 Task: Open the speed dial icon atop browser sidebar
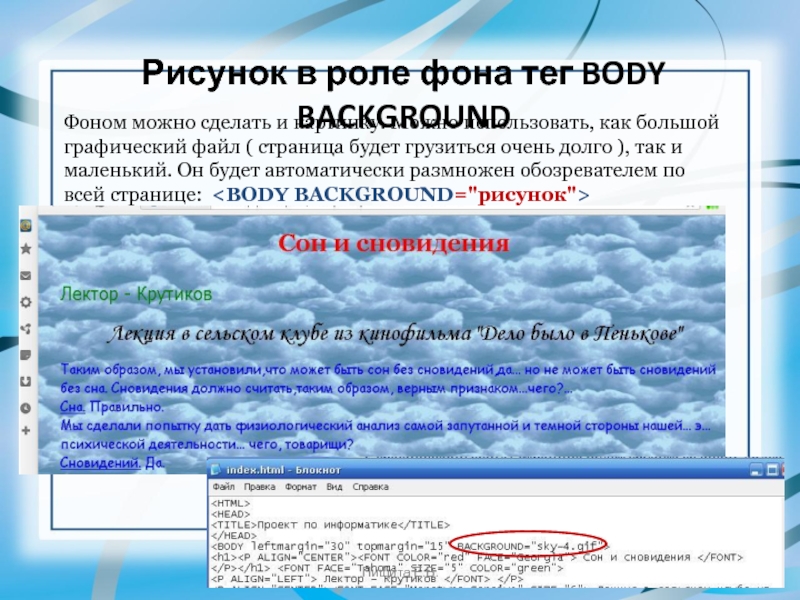pos(26,224)
